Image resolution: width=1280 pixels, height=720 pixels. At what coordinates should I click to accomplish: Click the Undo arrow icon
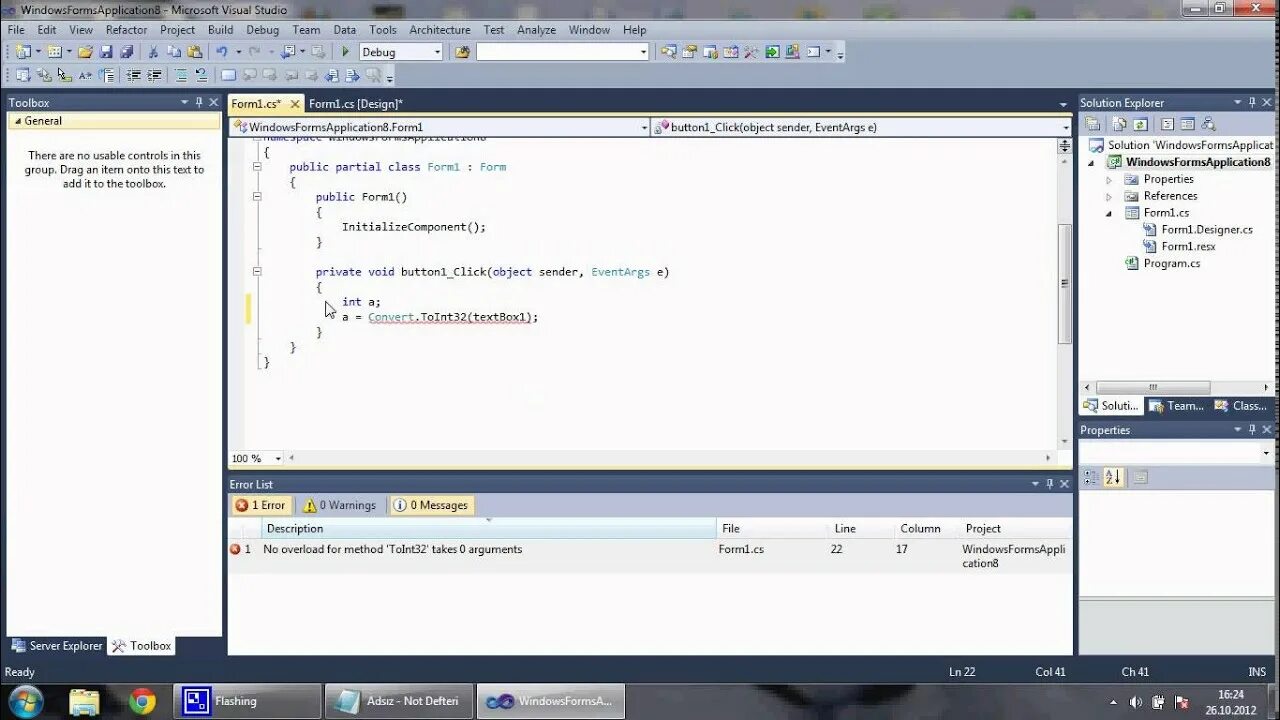click(221, 52)
